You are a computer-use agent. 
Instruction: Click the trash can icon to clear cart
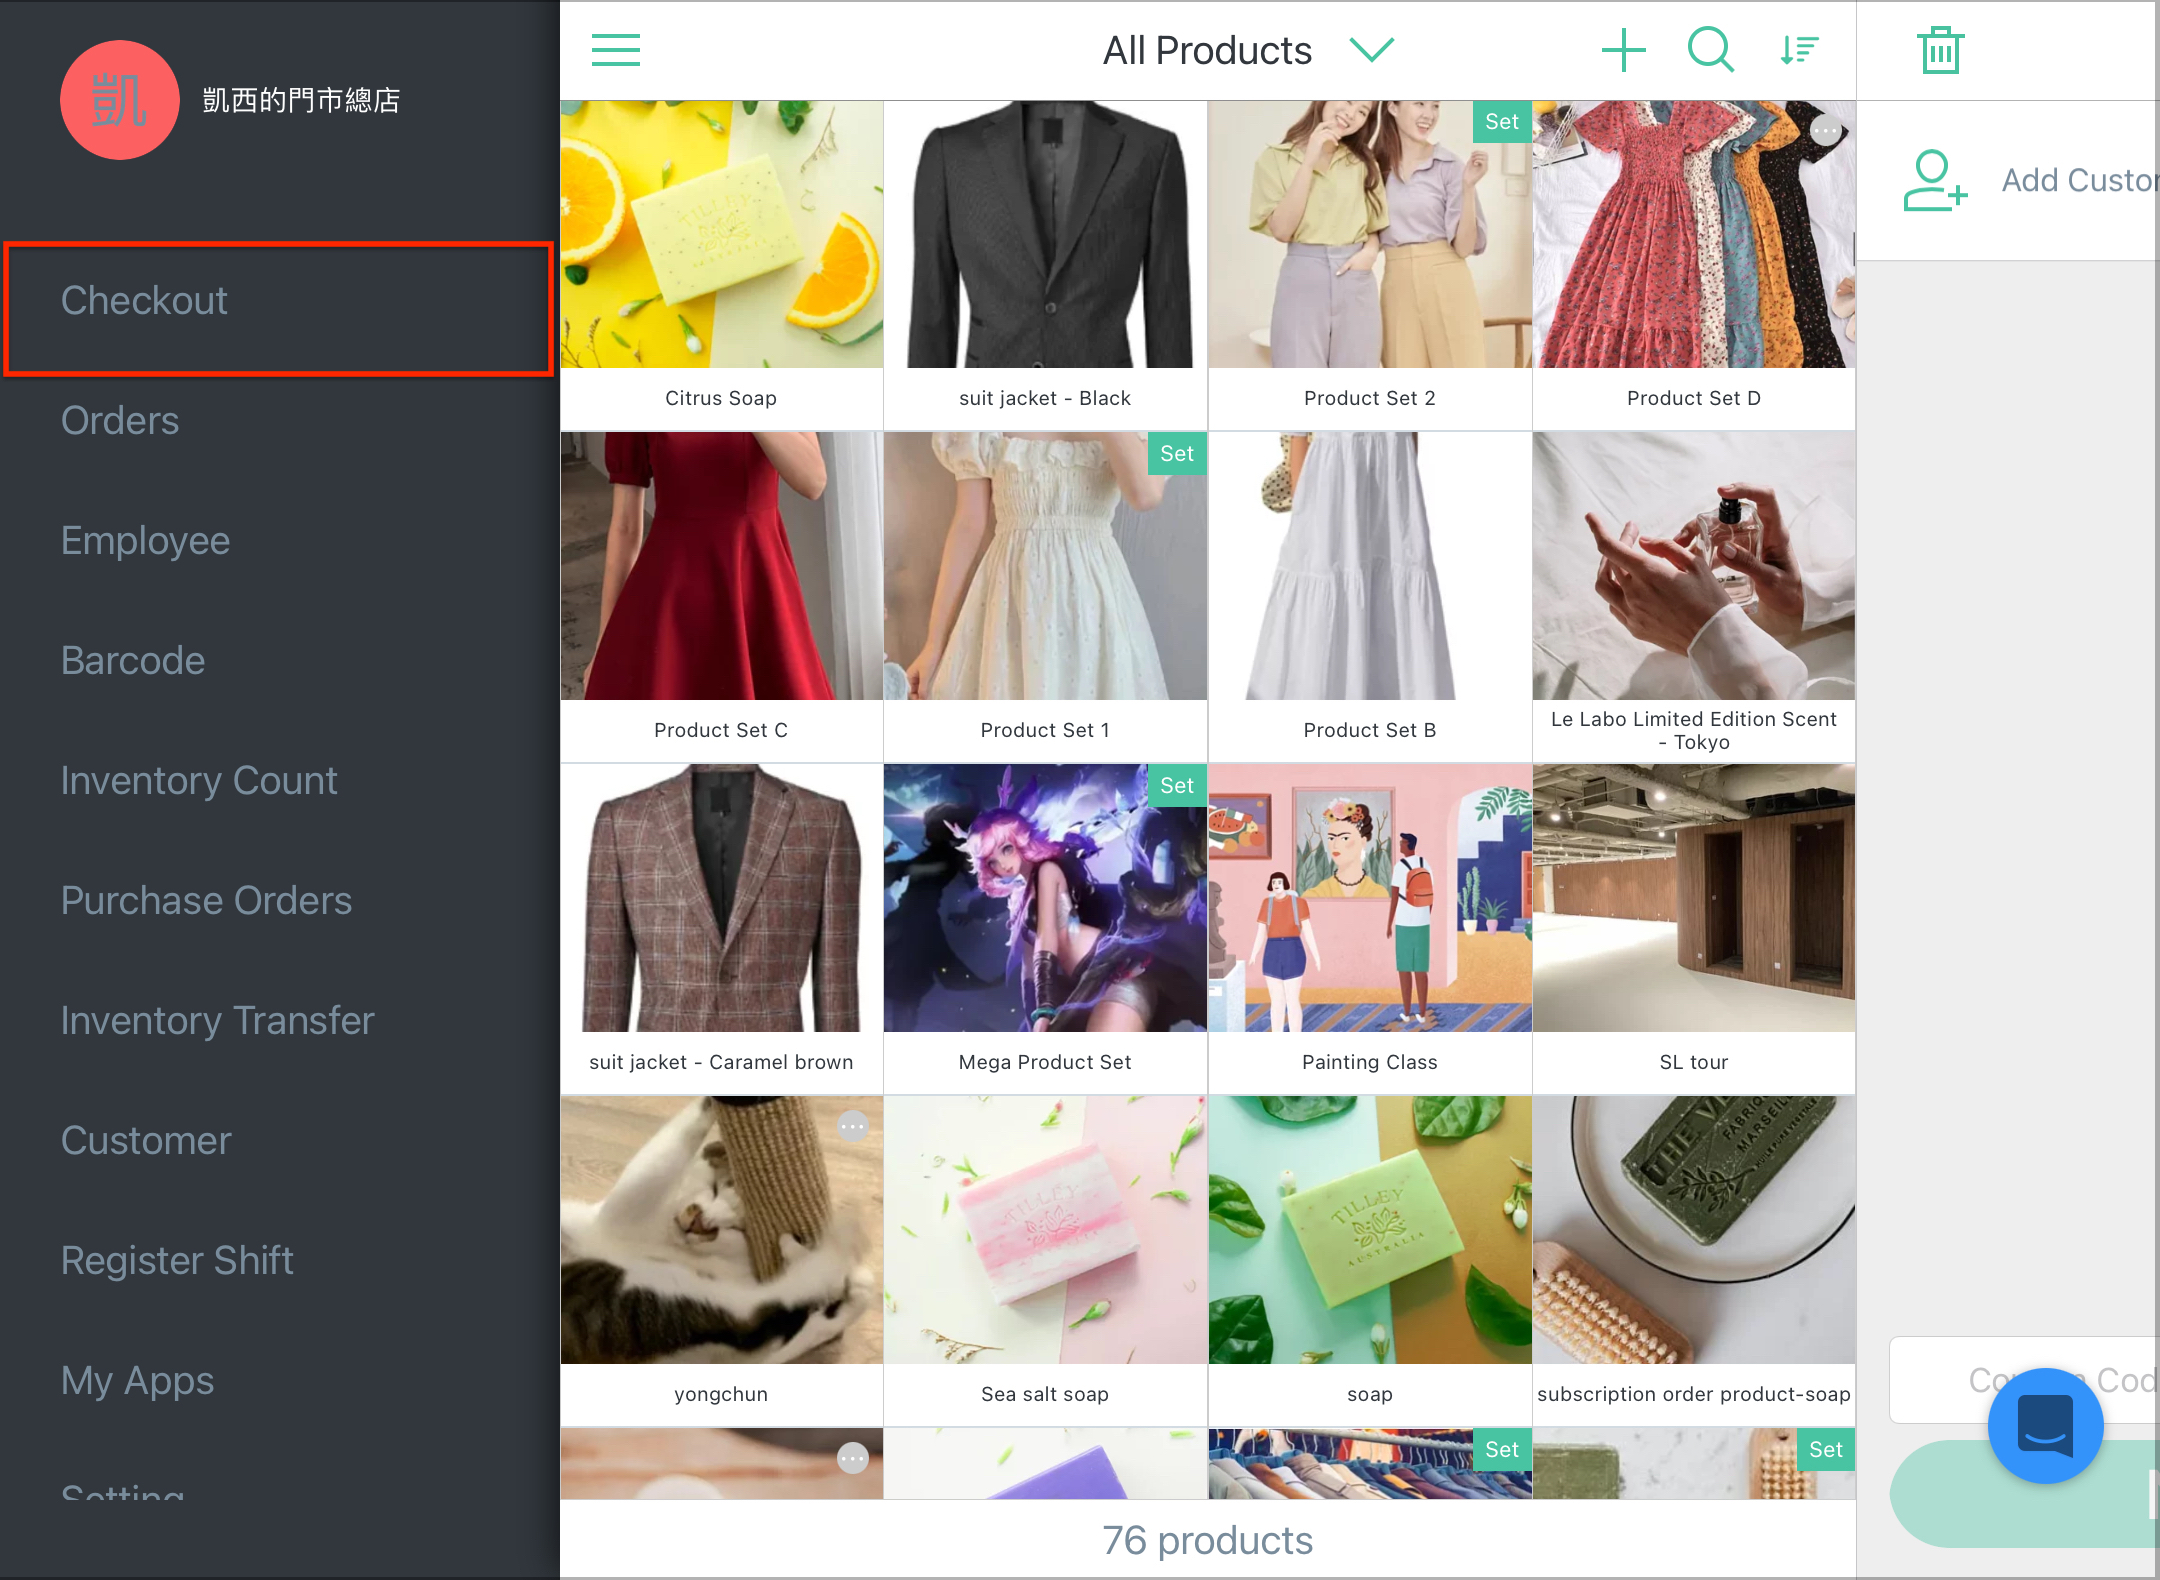[x=1940, y=50]
